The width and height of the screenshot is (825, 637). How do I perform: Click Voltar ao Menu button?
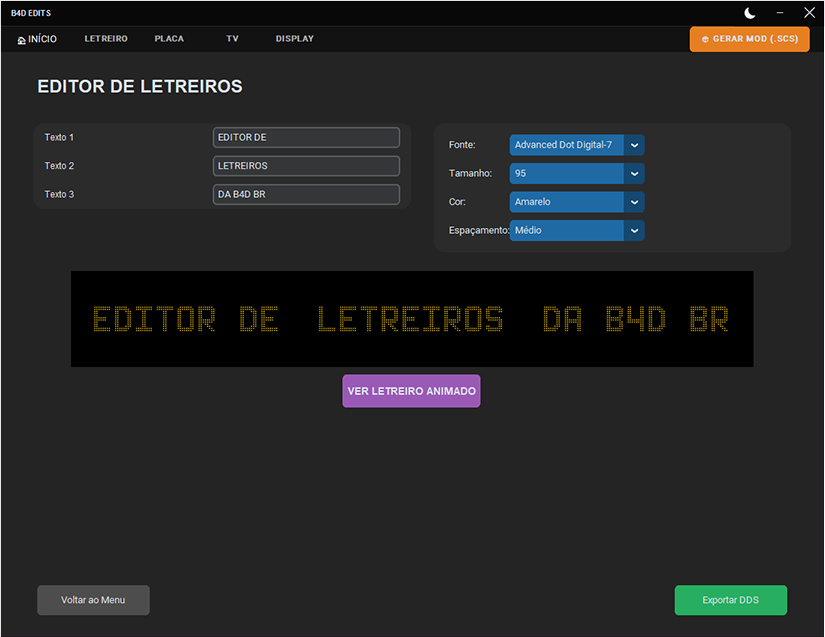pos(93,600)
